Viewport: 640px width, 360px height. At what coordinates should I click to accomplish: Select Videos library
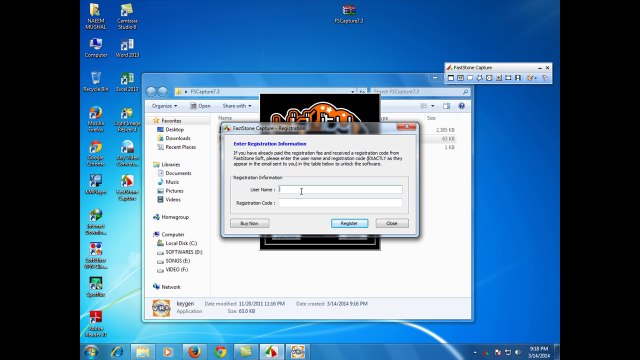173,200
